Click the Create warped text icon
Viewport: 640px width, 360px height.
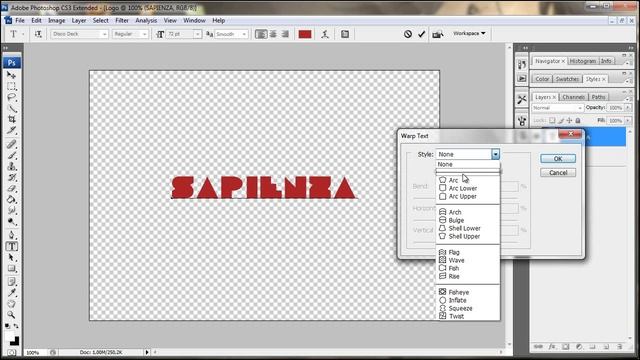point(325,34)
